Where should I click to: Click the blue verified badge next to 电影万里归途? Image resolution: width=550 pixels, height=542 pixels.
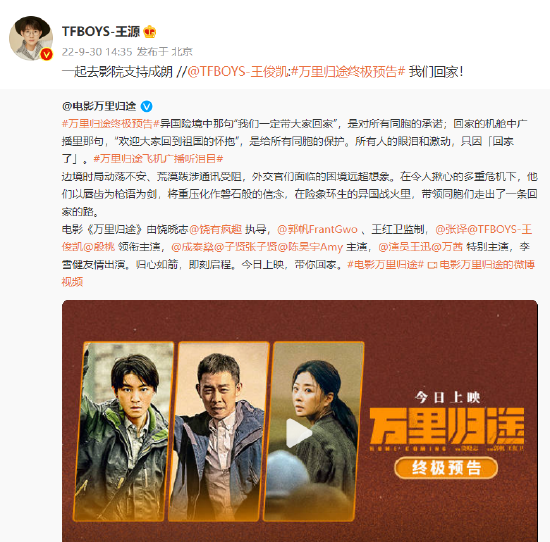pyautogui.click(x=146, y=106)
